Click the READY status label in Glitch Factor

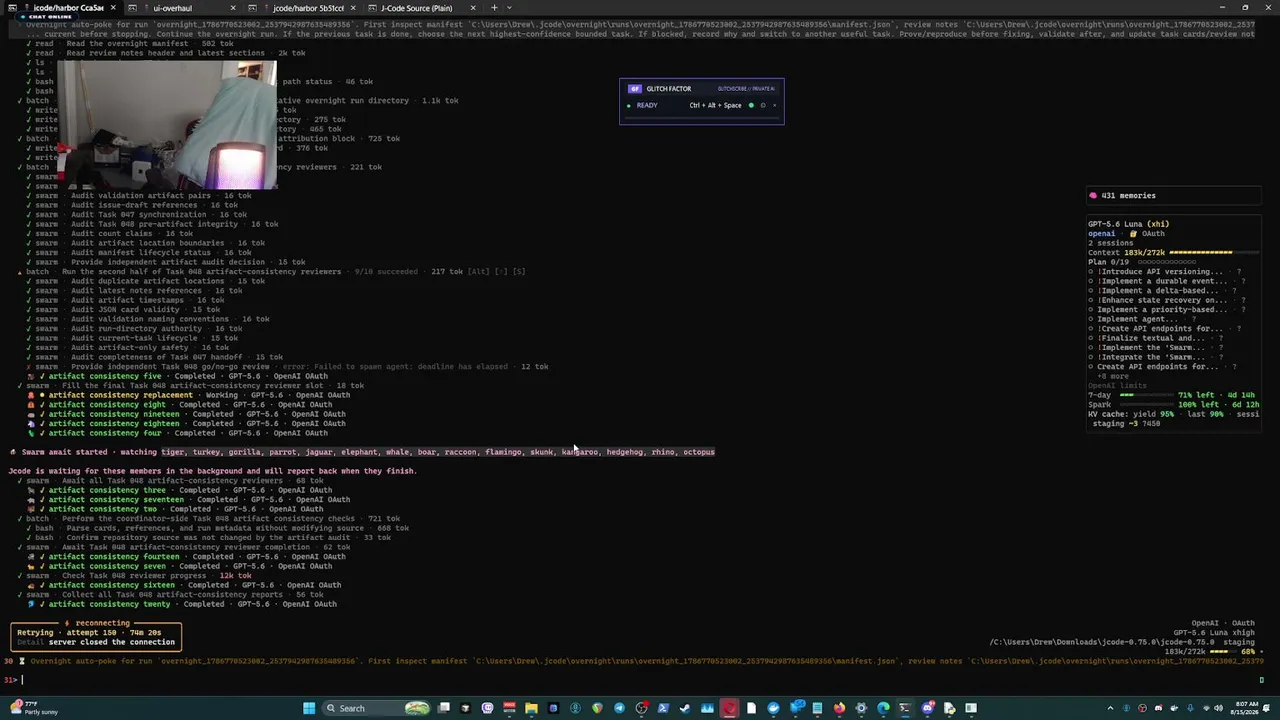click(647, 105)
